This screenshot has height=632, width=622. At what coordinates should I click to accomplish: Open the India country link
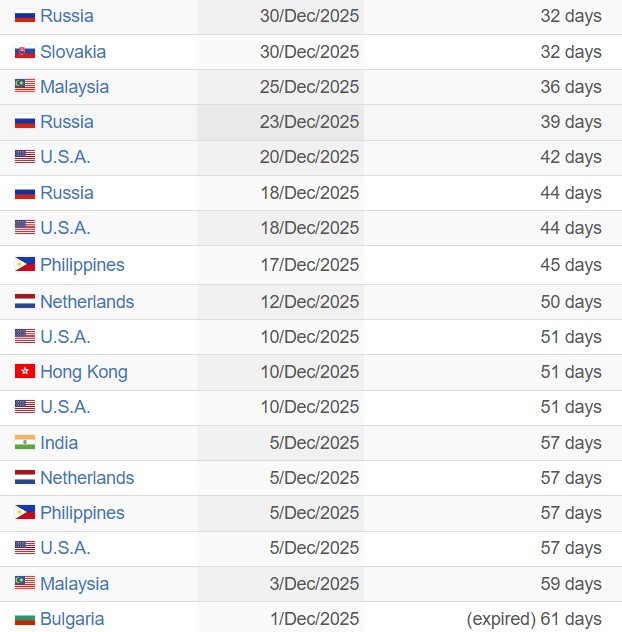(x=59, y=443)
